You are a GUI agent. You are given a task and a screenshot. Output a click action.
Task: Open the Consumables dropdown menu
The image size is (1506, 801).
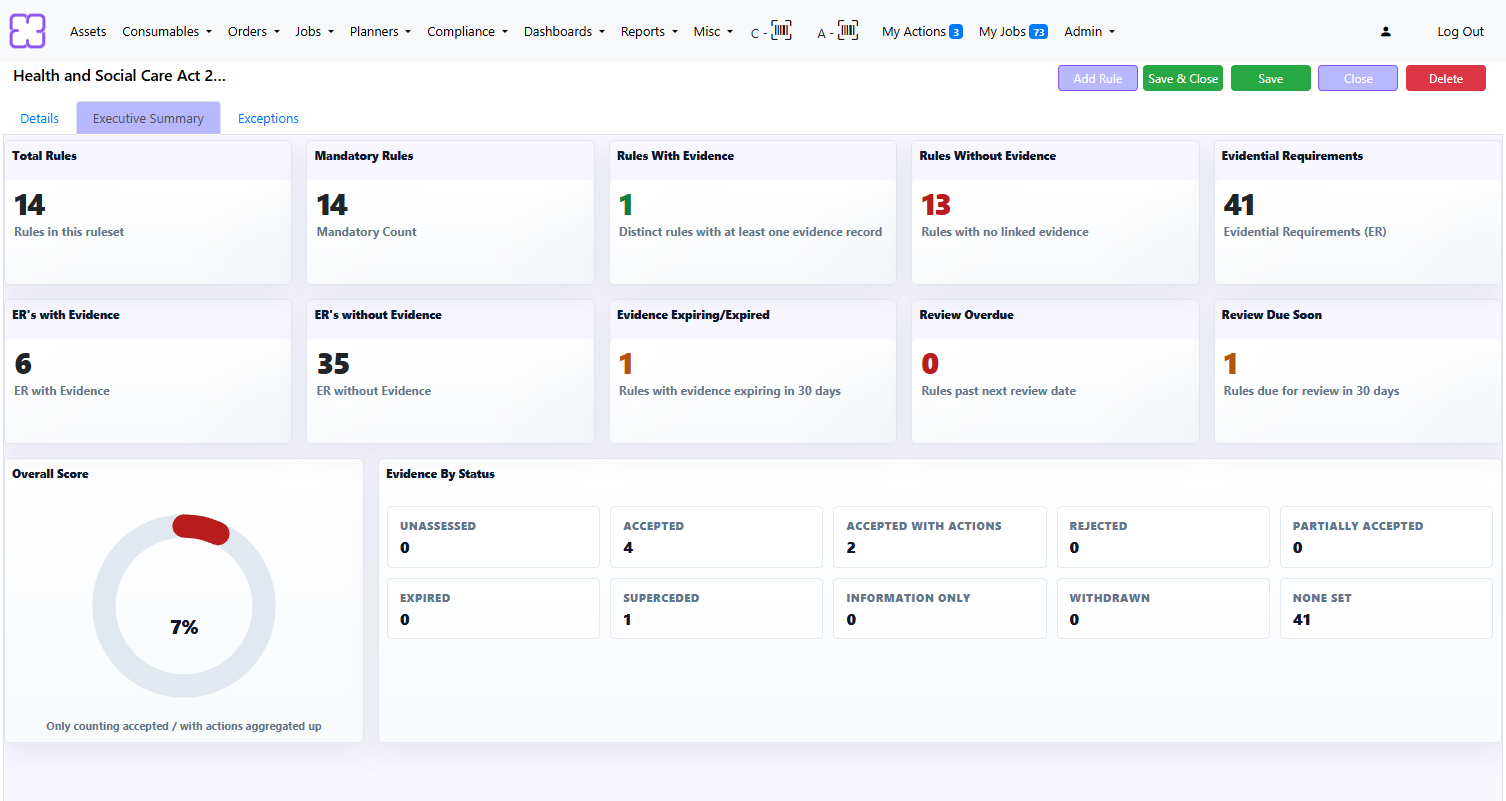click(x=167, y=32)
